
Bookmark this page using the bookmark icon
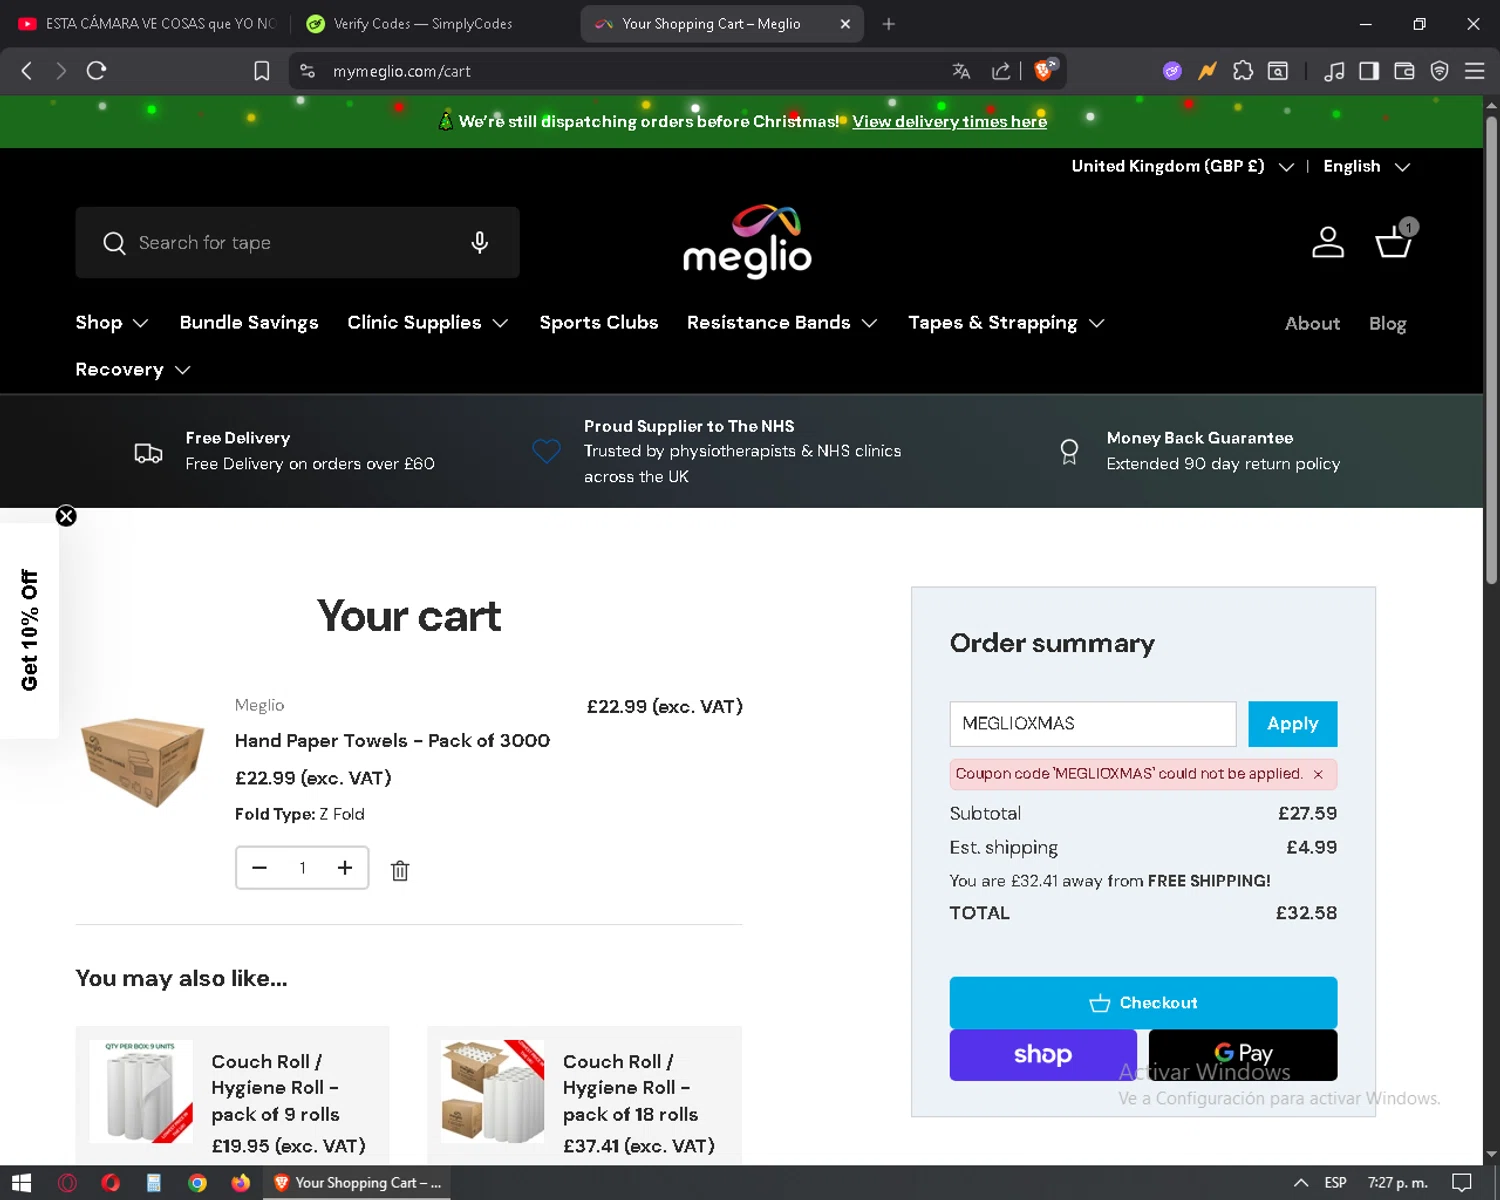coord(262,71)
